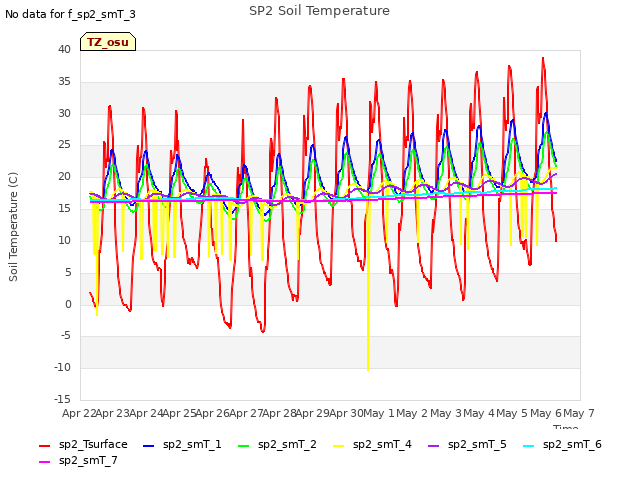
Task: Click the magenta sp2_smT_7 legend swatch
Action: [x=44, y=462]
